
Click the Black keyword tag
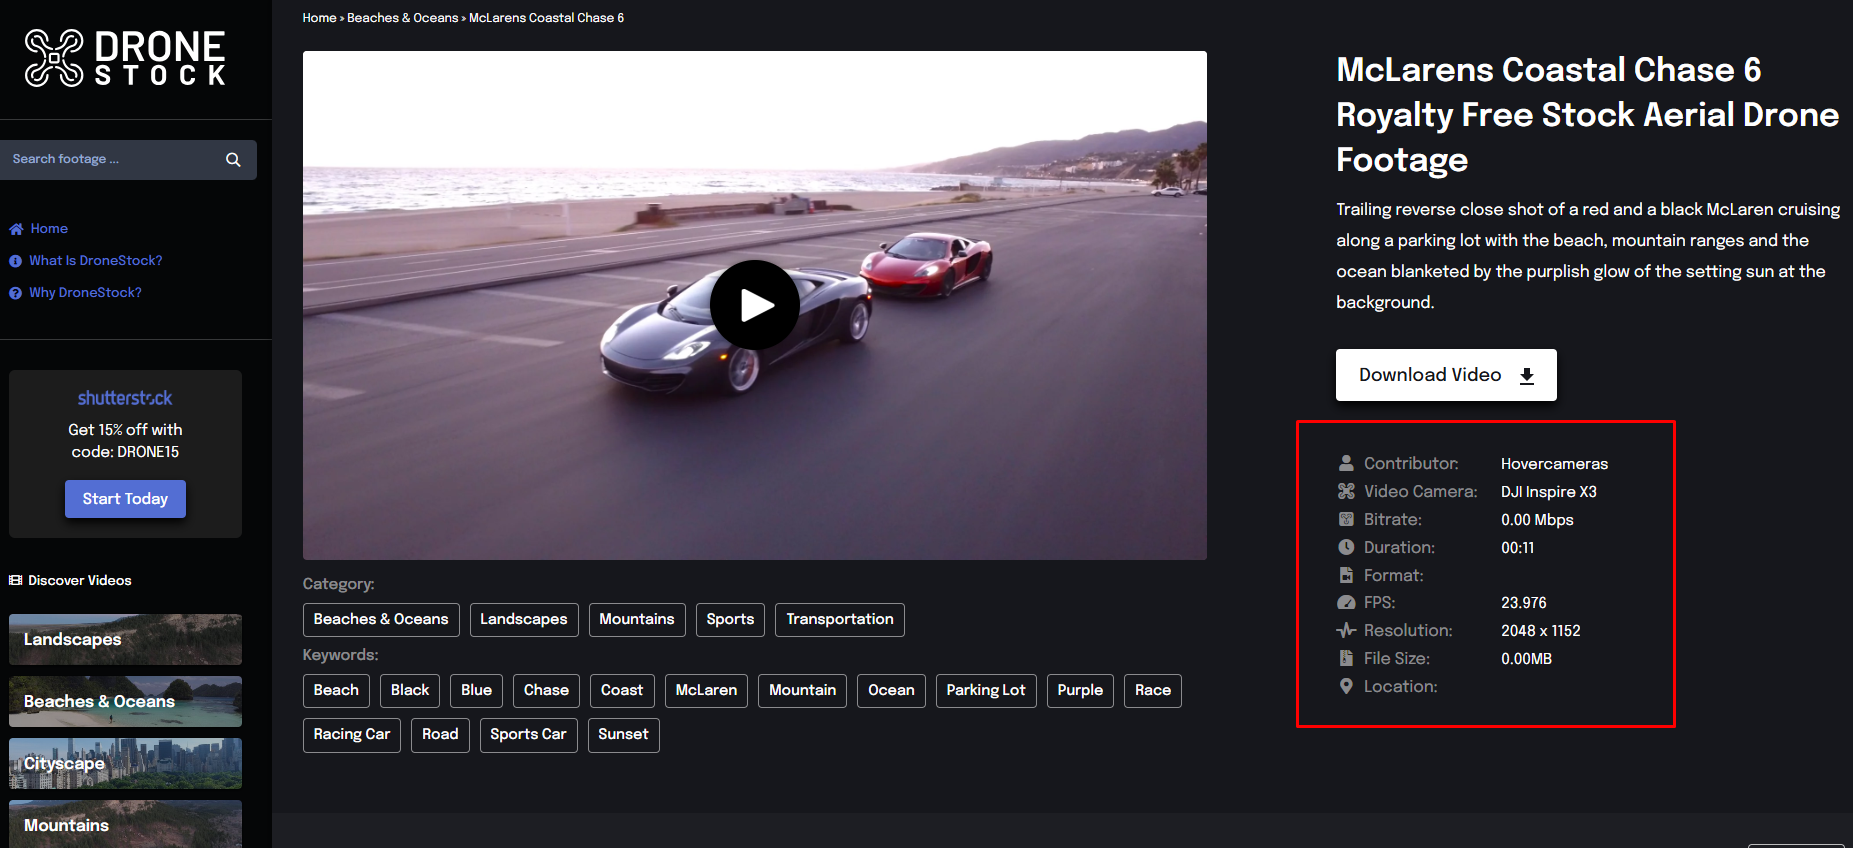click(x=410, y=691)
